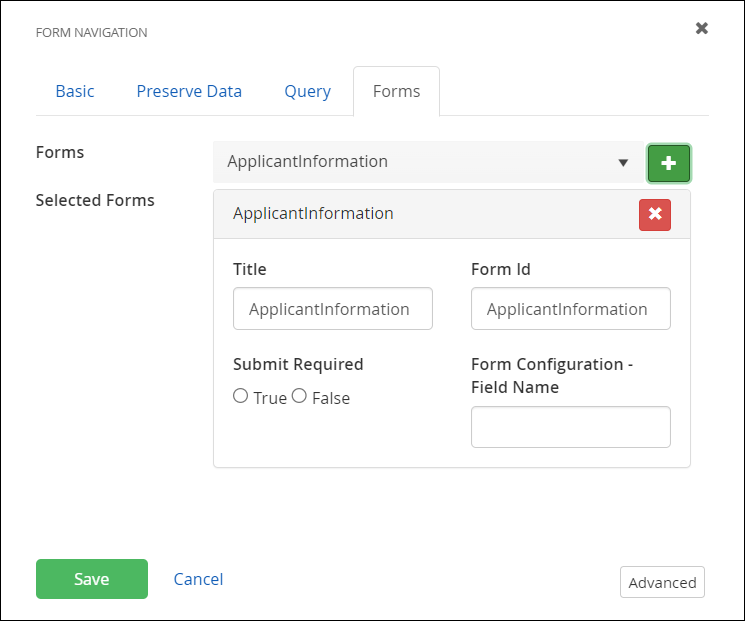Click the FORM NAVIGATION dialog title
This screenshot has width=745, height=621.
(91, 33)
